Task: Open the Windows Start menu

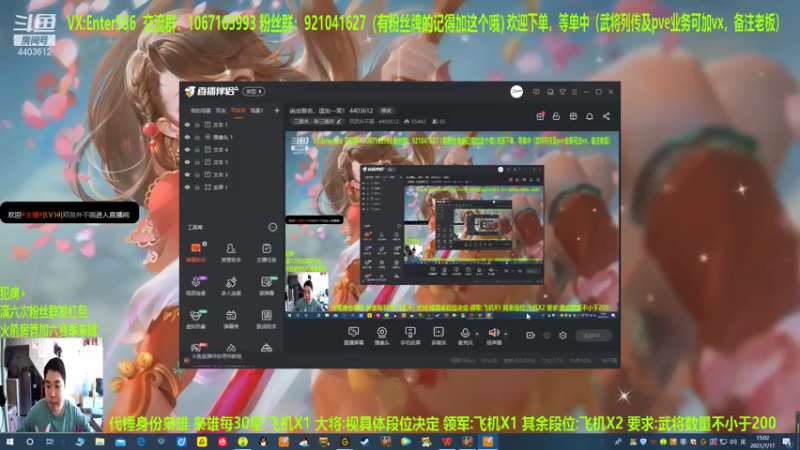Action: click(x=10, y=441)
